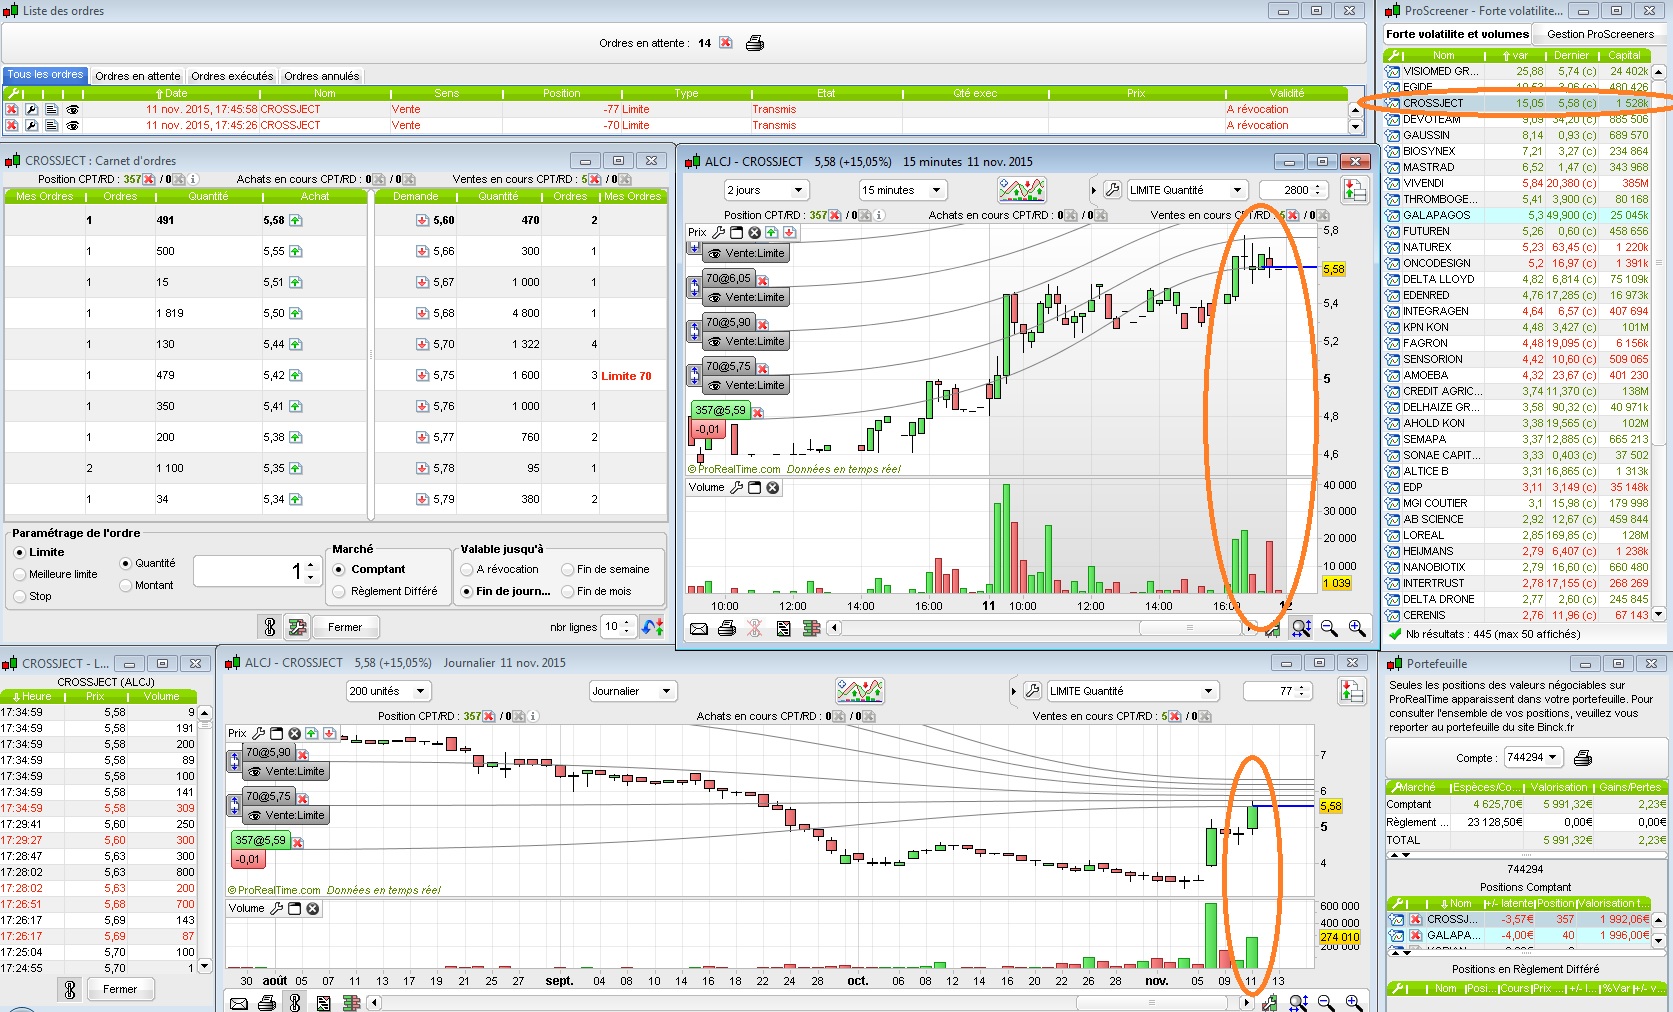Open buy/sell order ticket icon near 77 field
This screenshot has width=1673, height=1012.
[x=1352, y=691]
